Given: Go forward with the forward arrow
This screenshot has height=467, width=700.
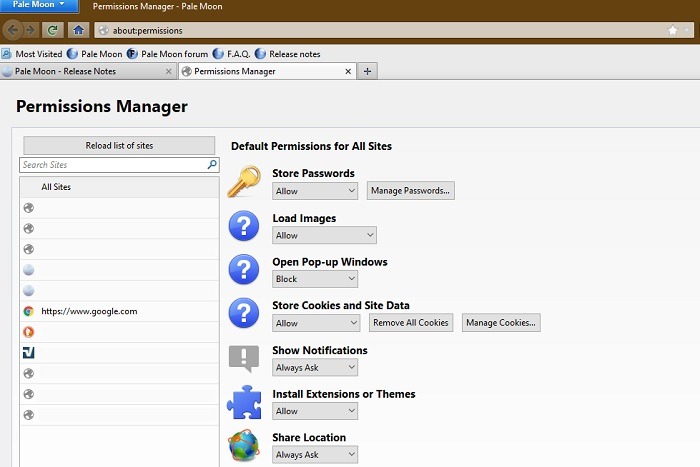Looking at the screenshot, I should pos(30,30).
